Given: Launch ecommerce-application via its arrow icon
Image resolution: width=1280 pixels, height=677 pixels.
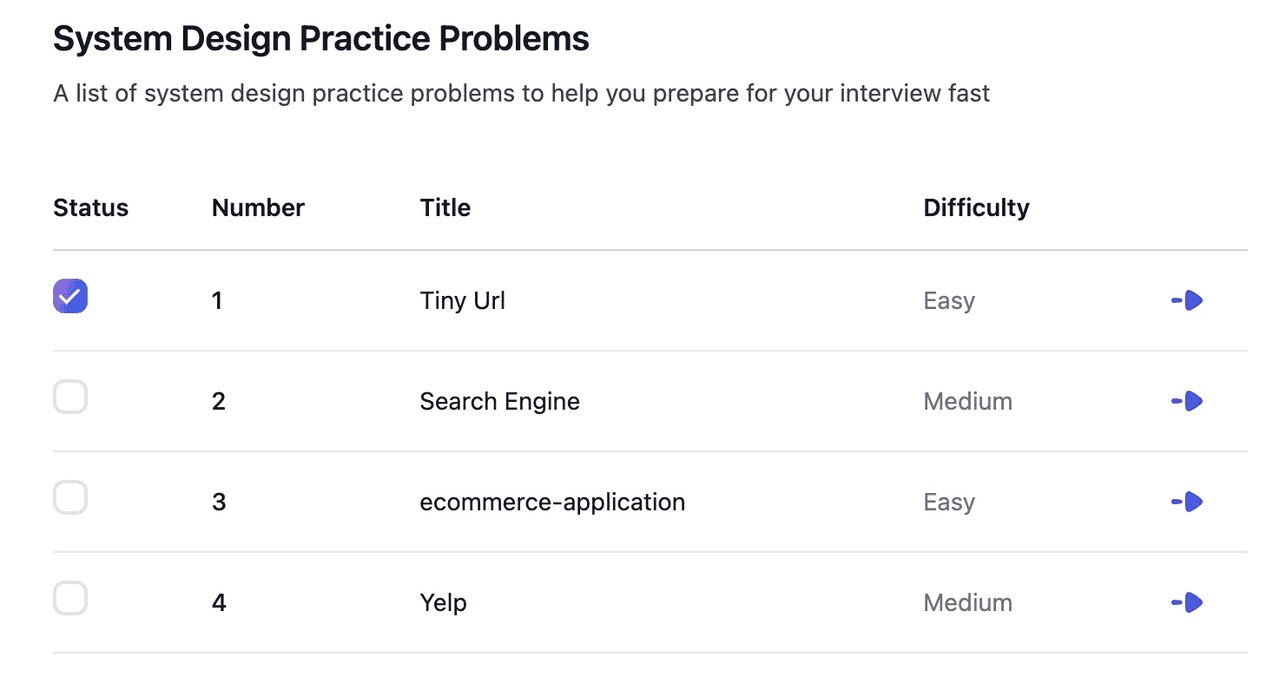Looking at the screenshot, I should click(1187, 502).
